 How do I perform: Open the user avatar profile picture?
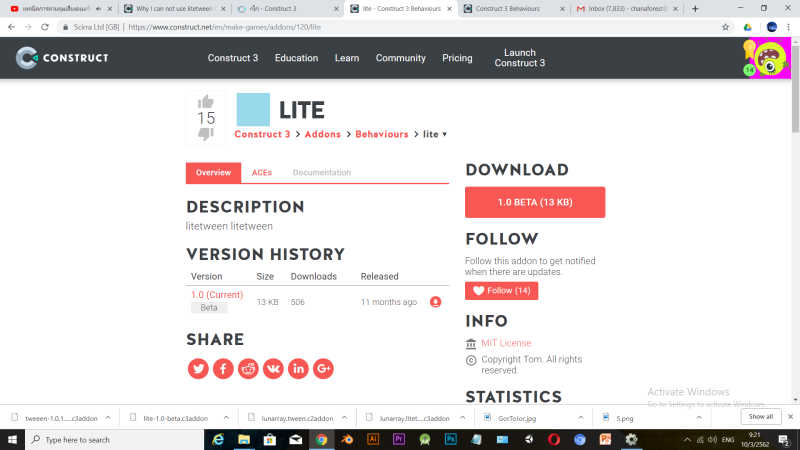click(x=771, y=58)
